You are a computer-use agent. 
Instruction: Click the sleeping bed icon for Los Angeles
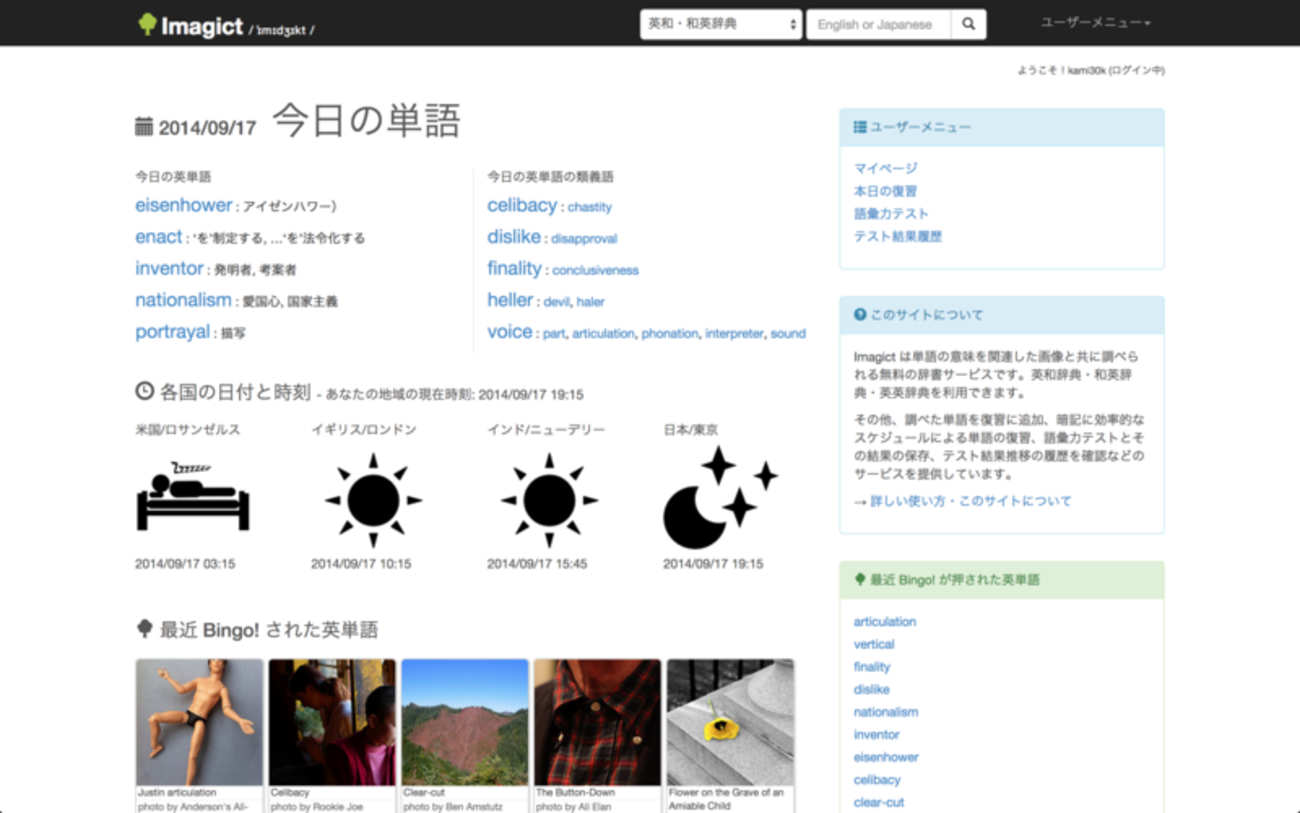(193, 496)
